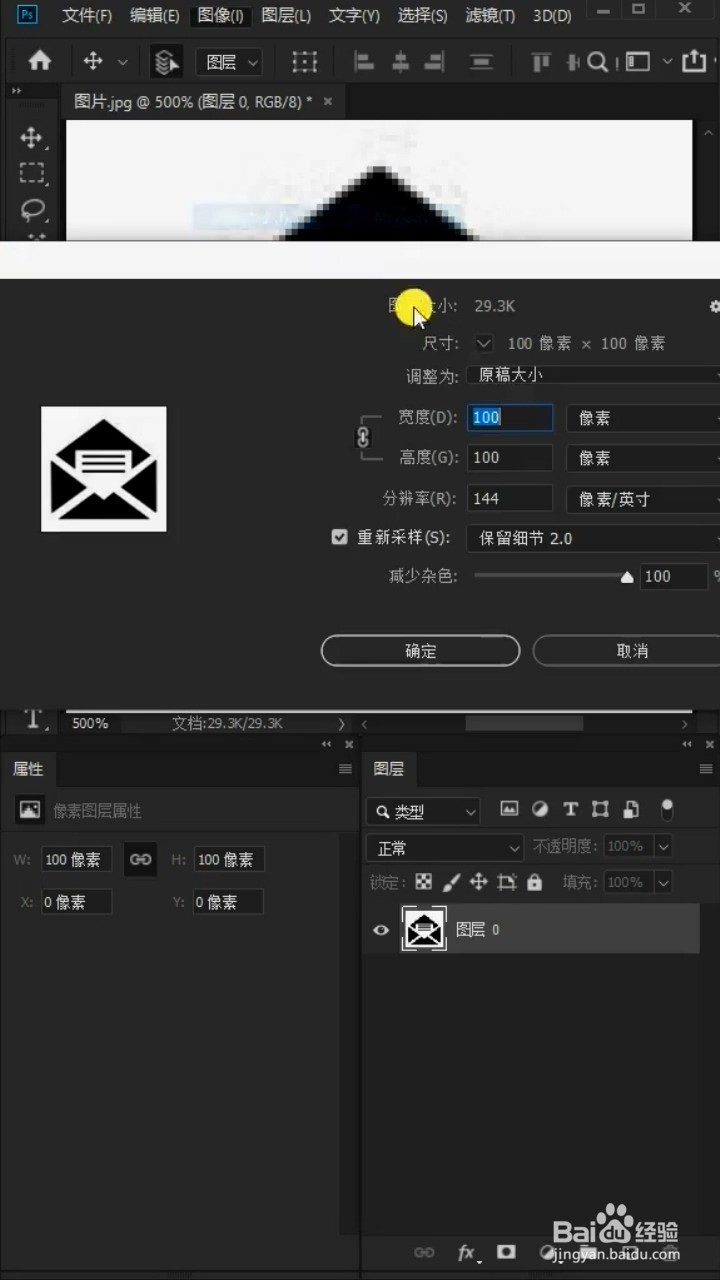The image size is (720, 1280).
Task: Open the 选择(S) menu
Action: 422,16
